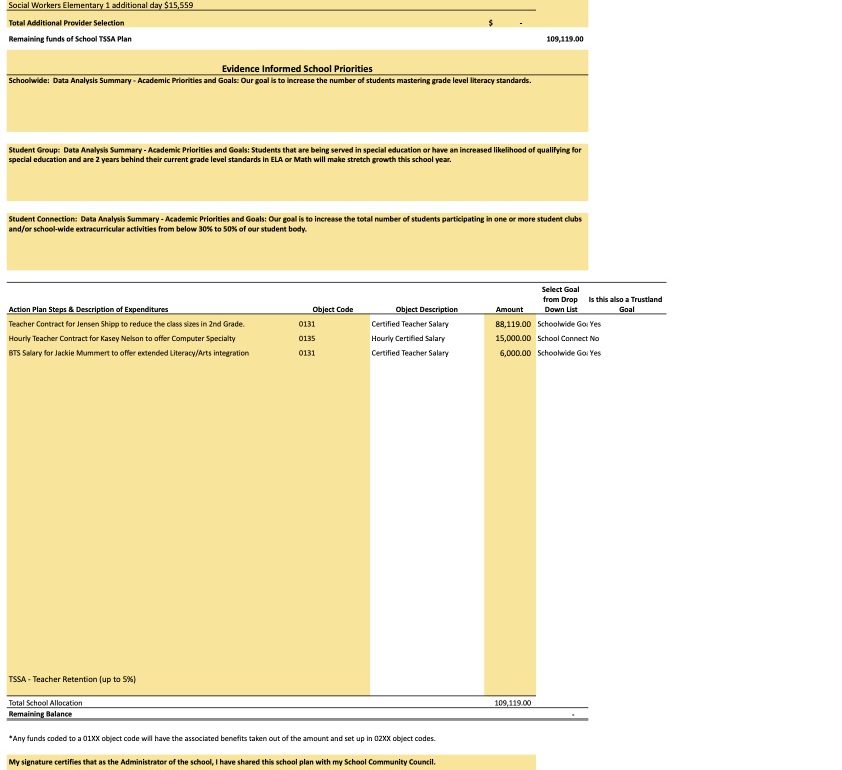Click the Object Code column header
Image resolution: width=842 pixels, height=770 pixels.
tap(332, 310)
